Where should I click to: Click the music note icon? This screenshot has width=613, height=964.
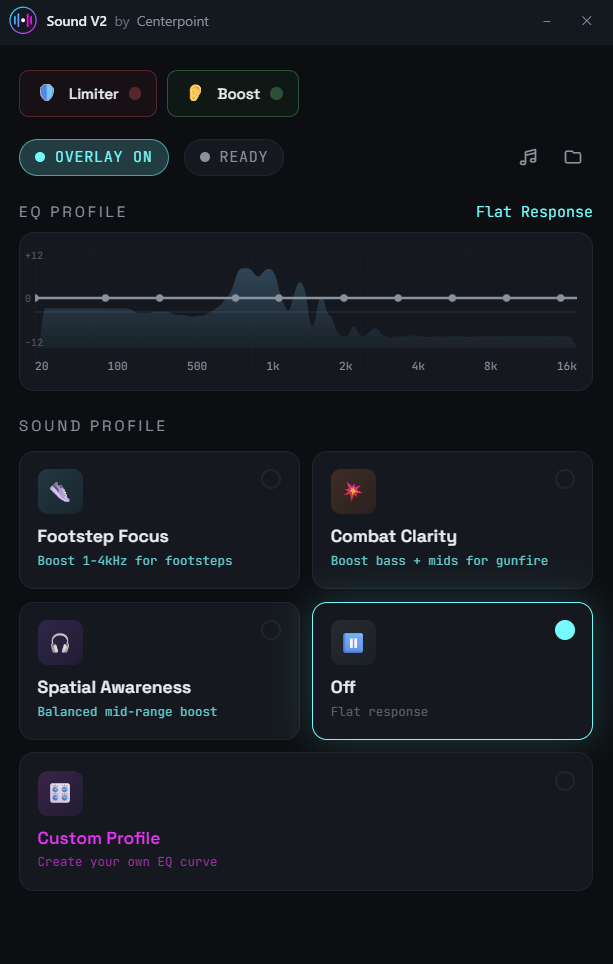(x=528, y=157)
